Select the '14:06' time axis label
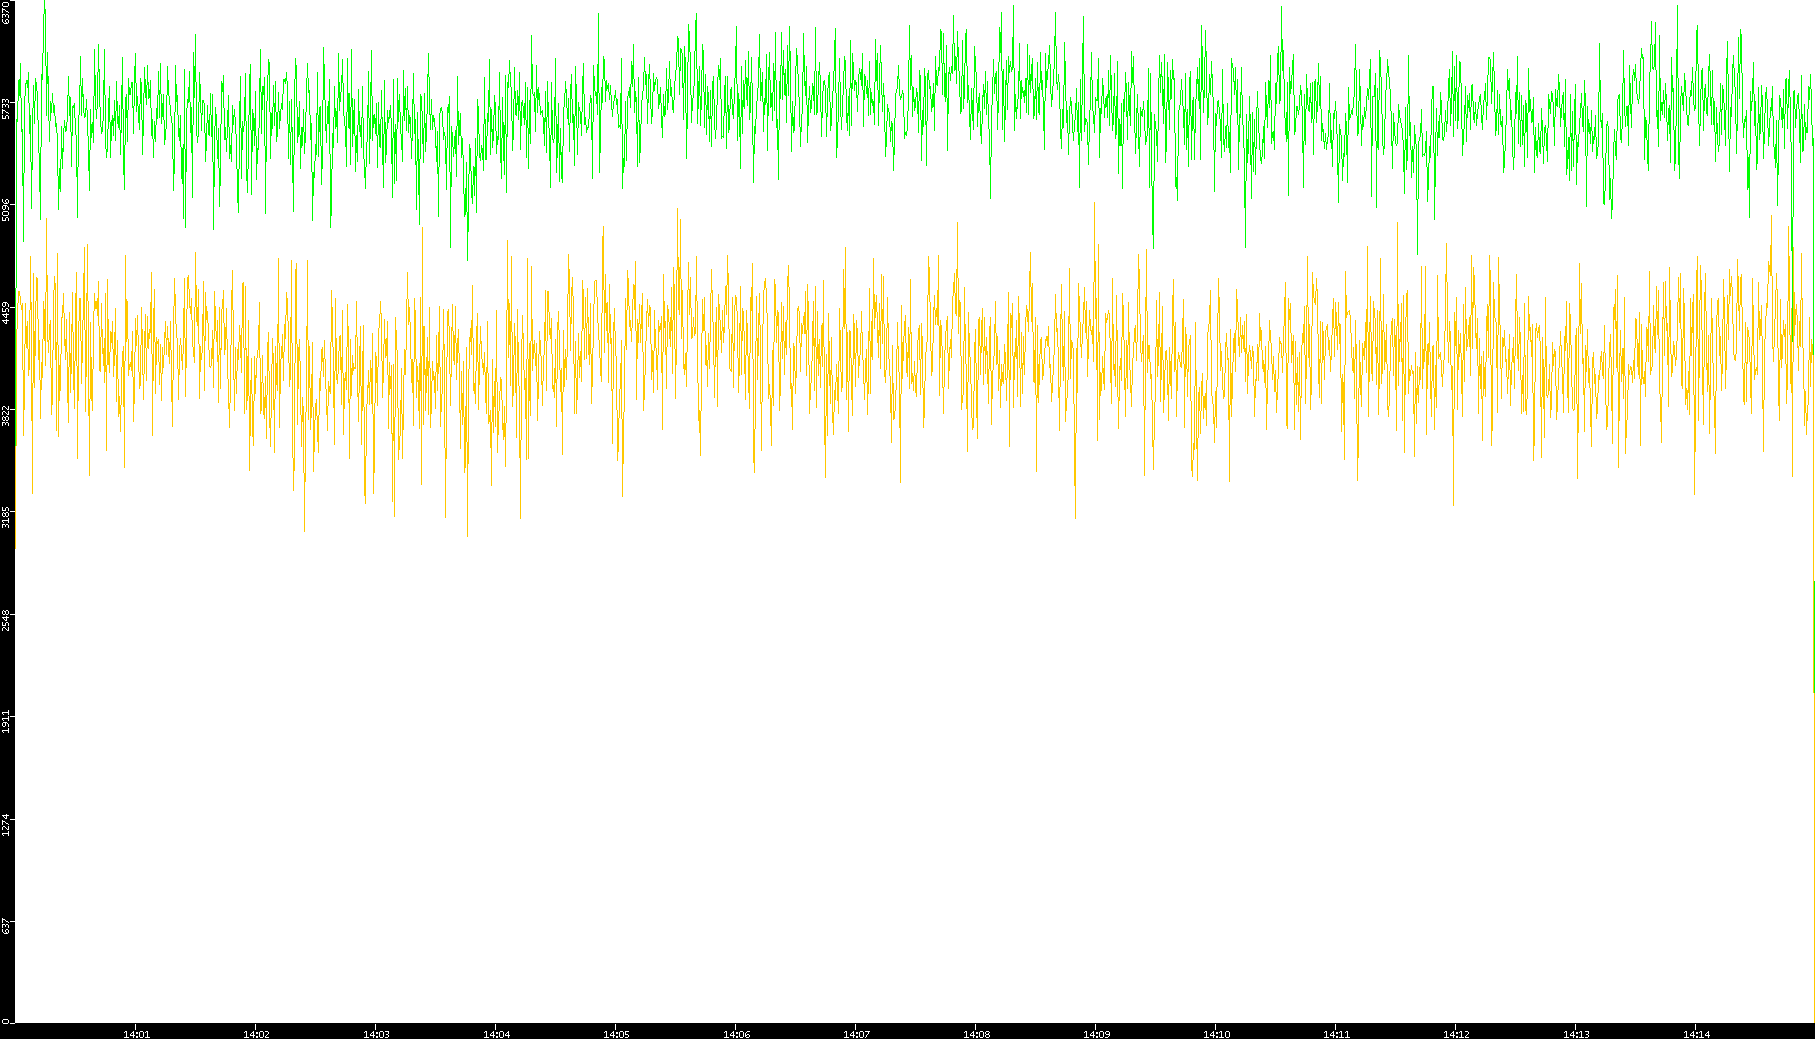Screen dimensions: 1815x1039 pos(736,1034)
